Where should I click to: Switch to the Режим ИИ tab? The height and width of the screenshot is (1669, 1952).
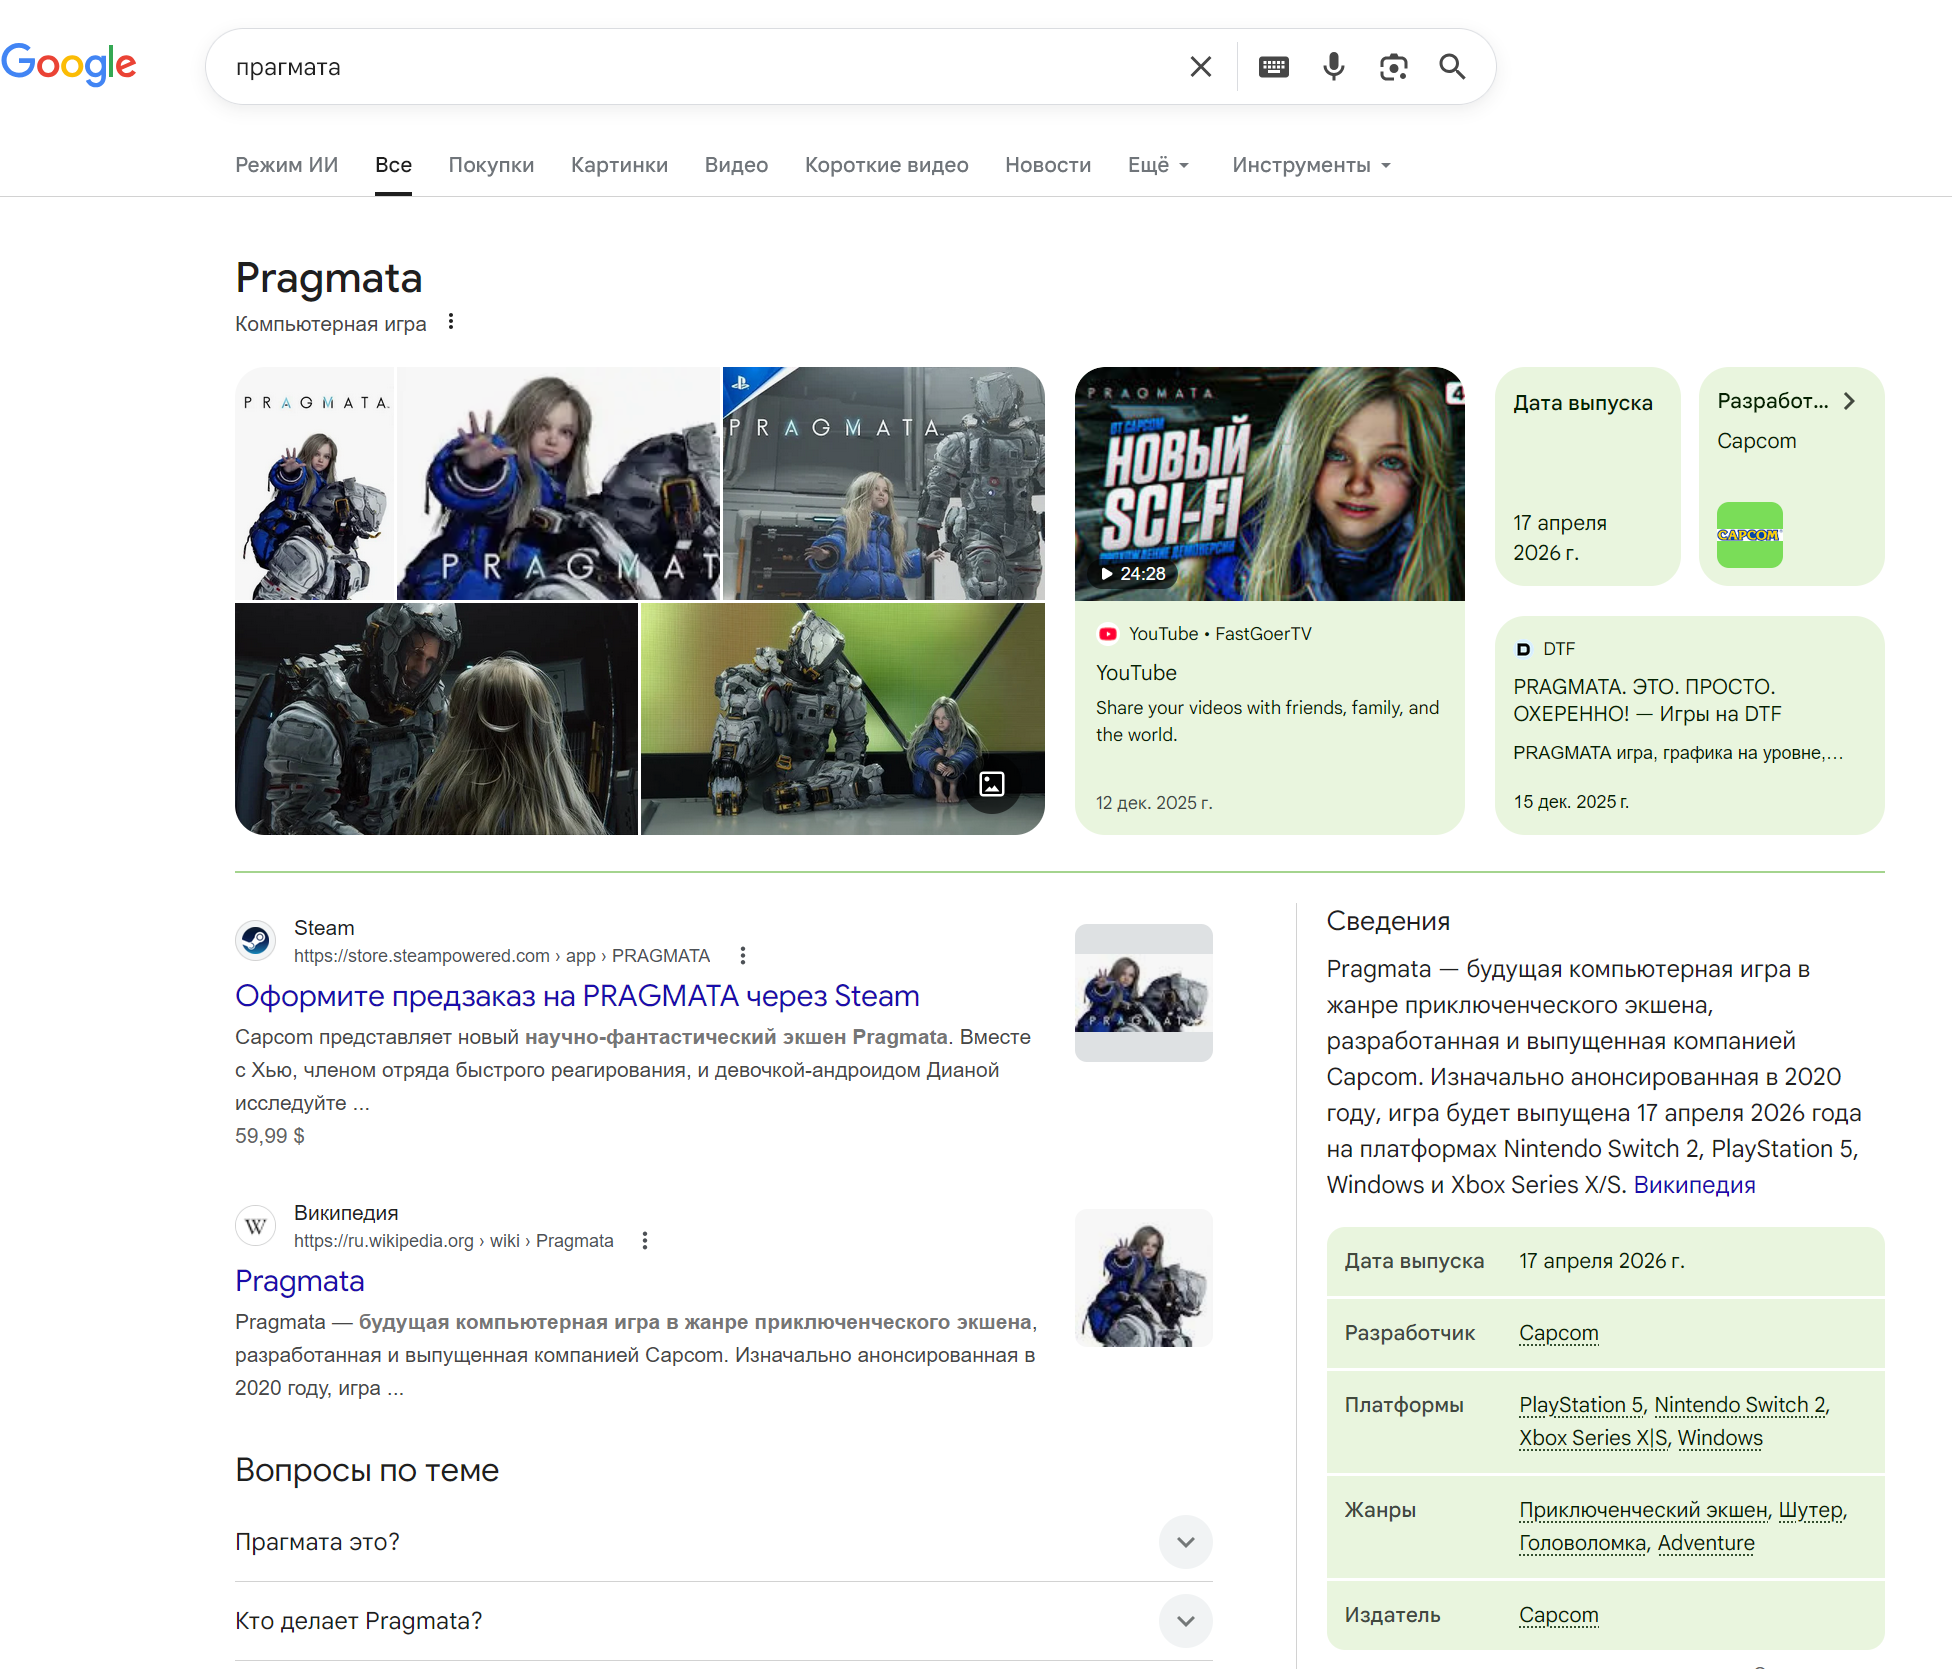[x=286, y=165]
